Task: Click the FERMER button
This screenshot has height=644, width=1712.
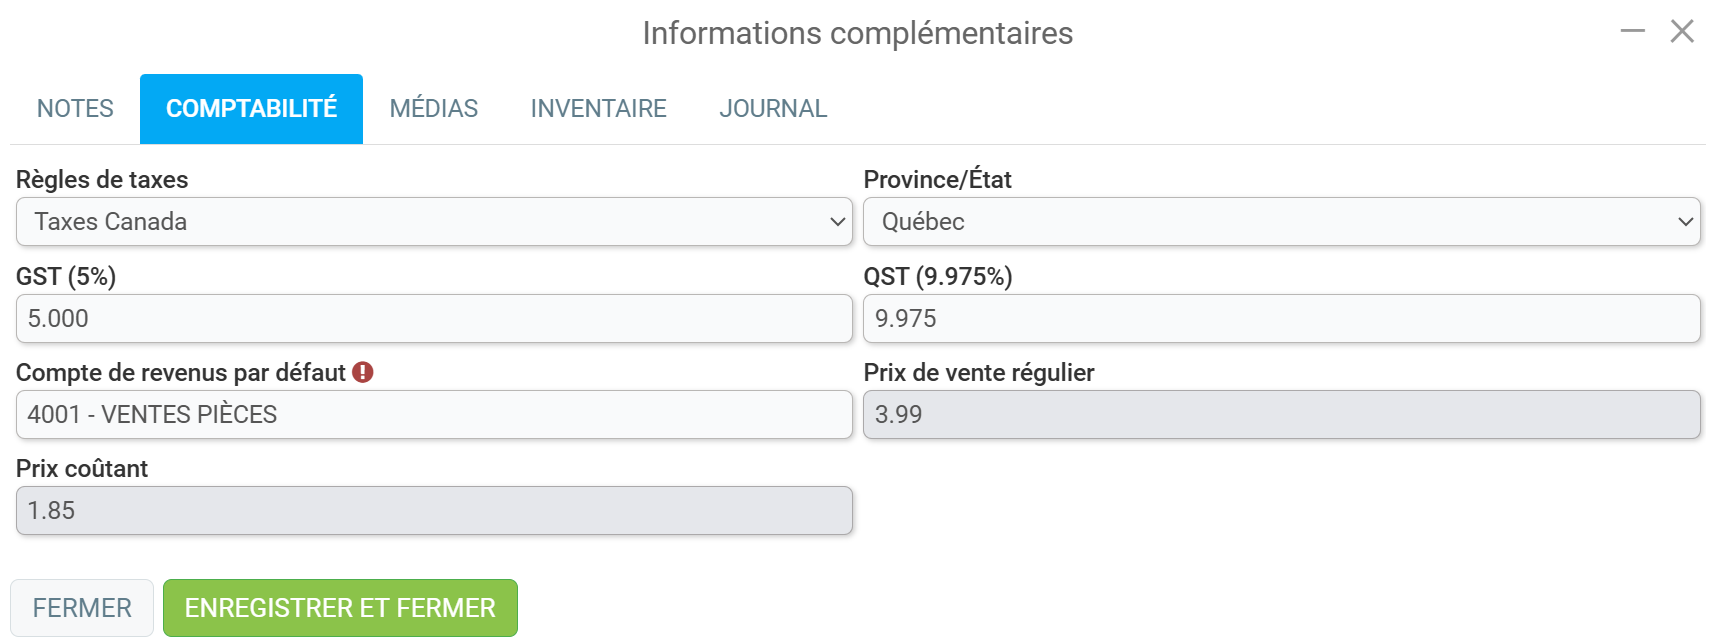Action: pos(82,608)
